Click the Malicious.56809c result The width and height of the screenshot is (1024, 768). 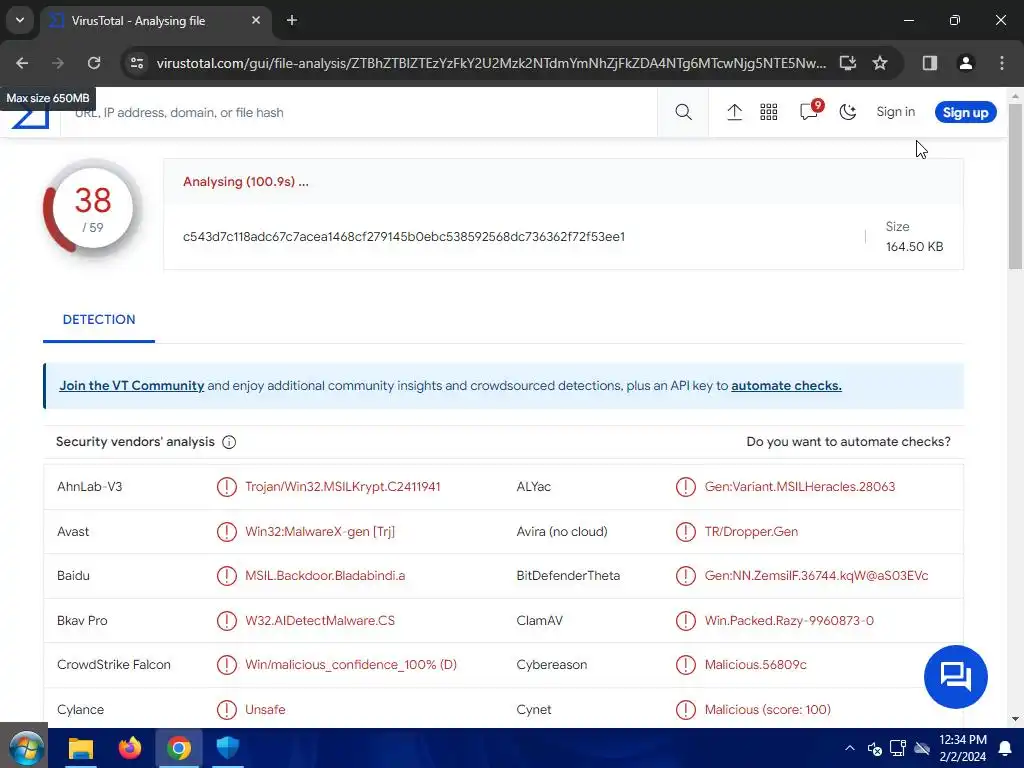(756, 664)
